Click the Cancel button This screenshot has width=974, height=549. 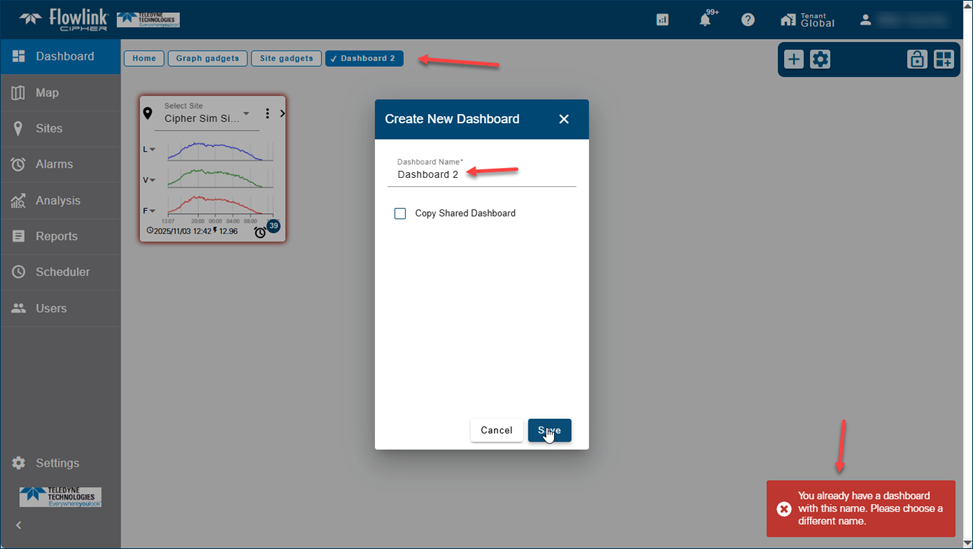[496, 430]
